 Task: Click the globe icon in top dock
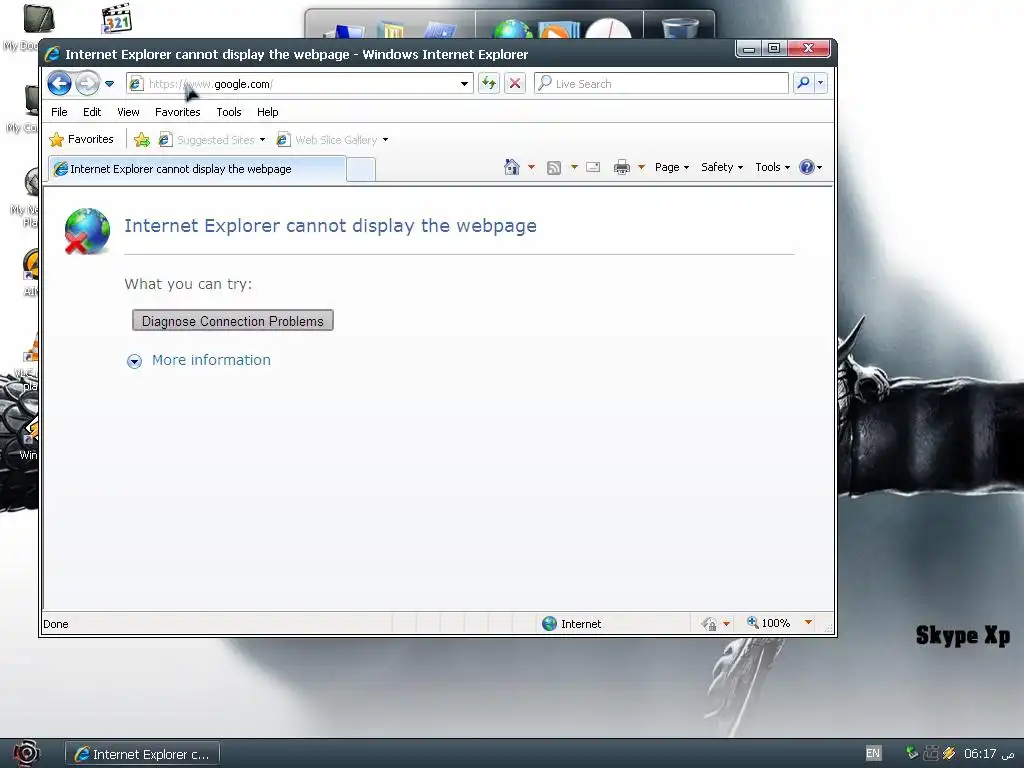pyautogui.click(x=513, y=29)
